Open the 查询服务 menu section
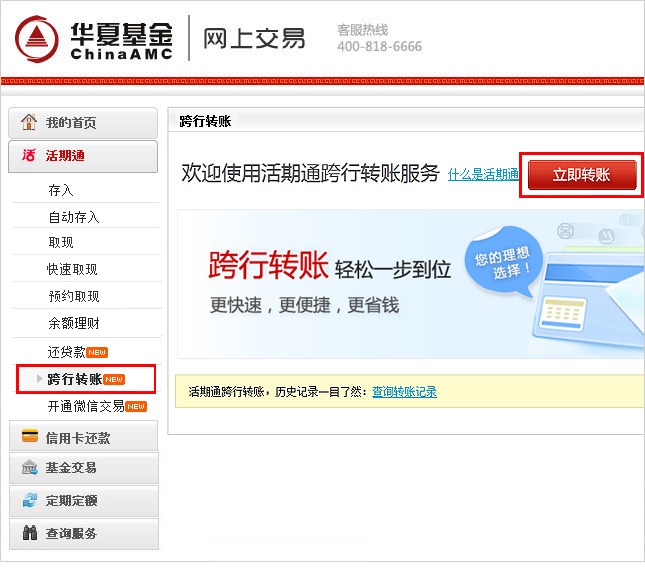 pos(84,533)
